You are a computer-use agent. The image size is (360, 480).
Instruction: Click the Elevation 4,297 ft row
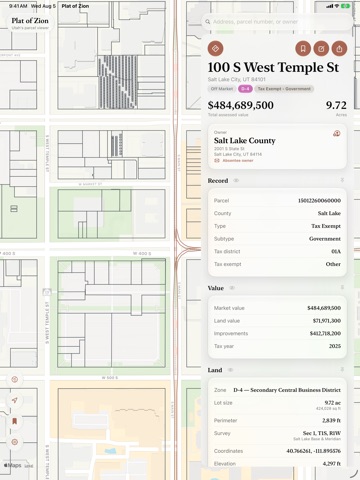(x=277, y=464)
